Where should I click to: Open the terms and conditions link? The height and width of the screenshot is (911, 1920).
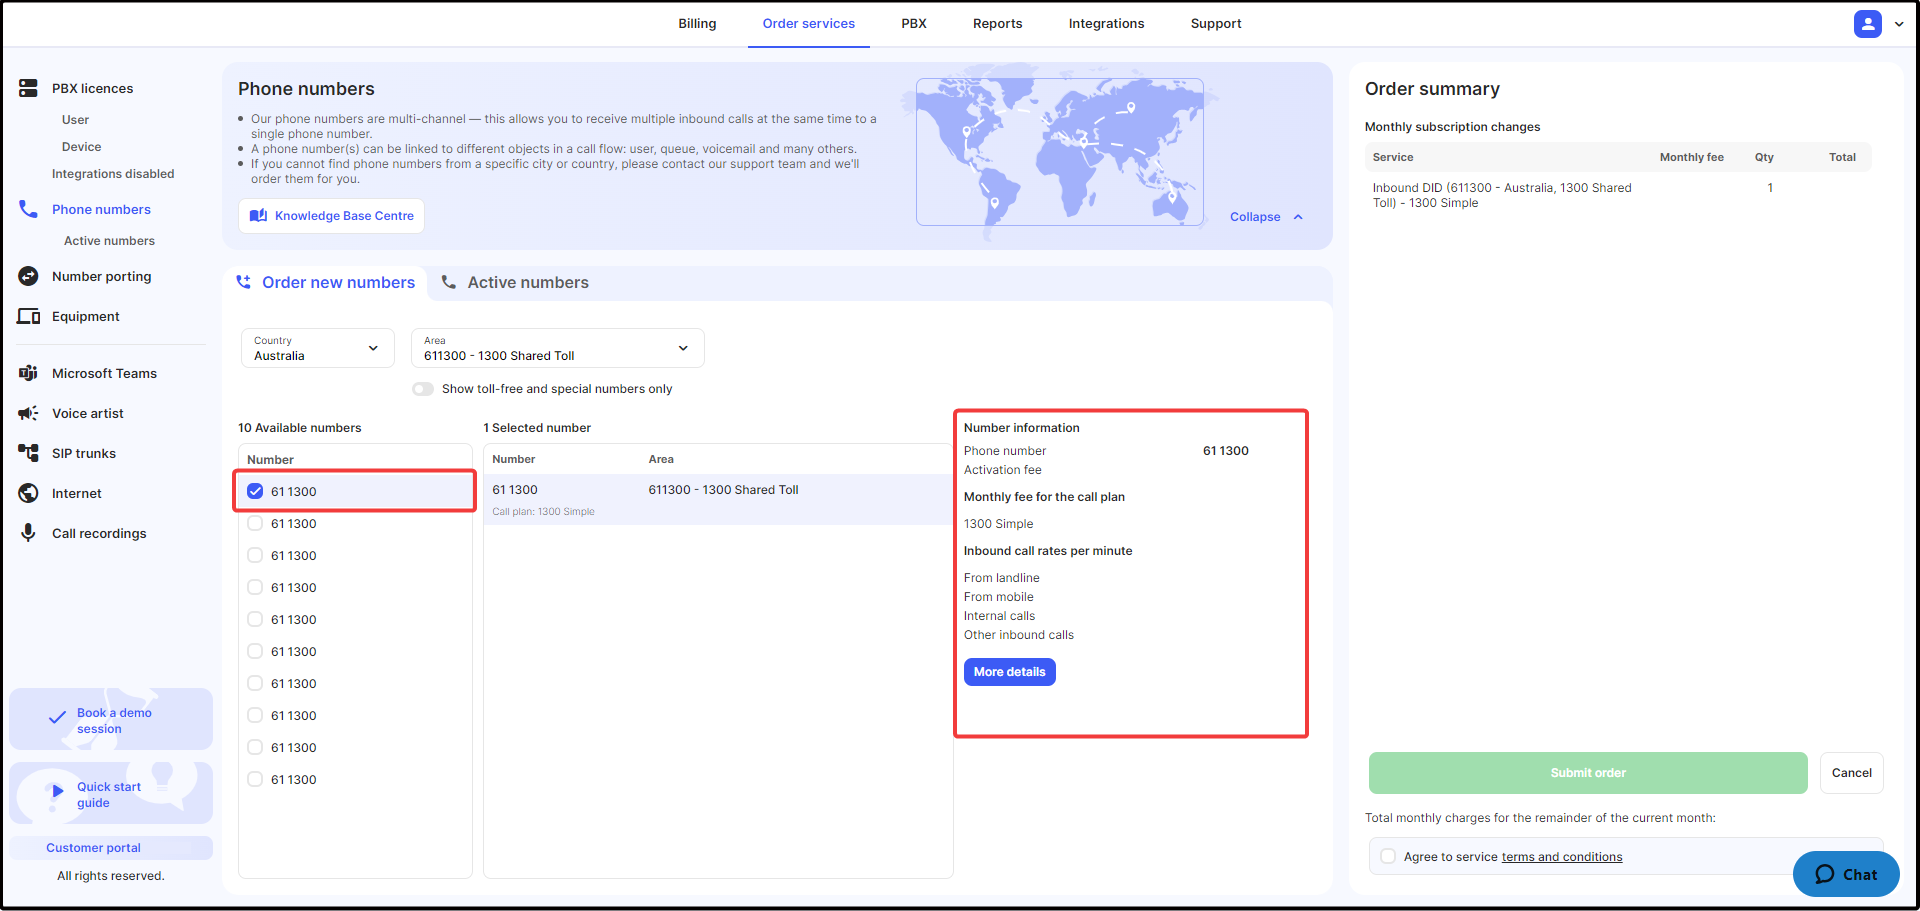[1561, 857]
